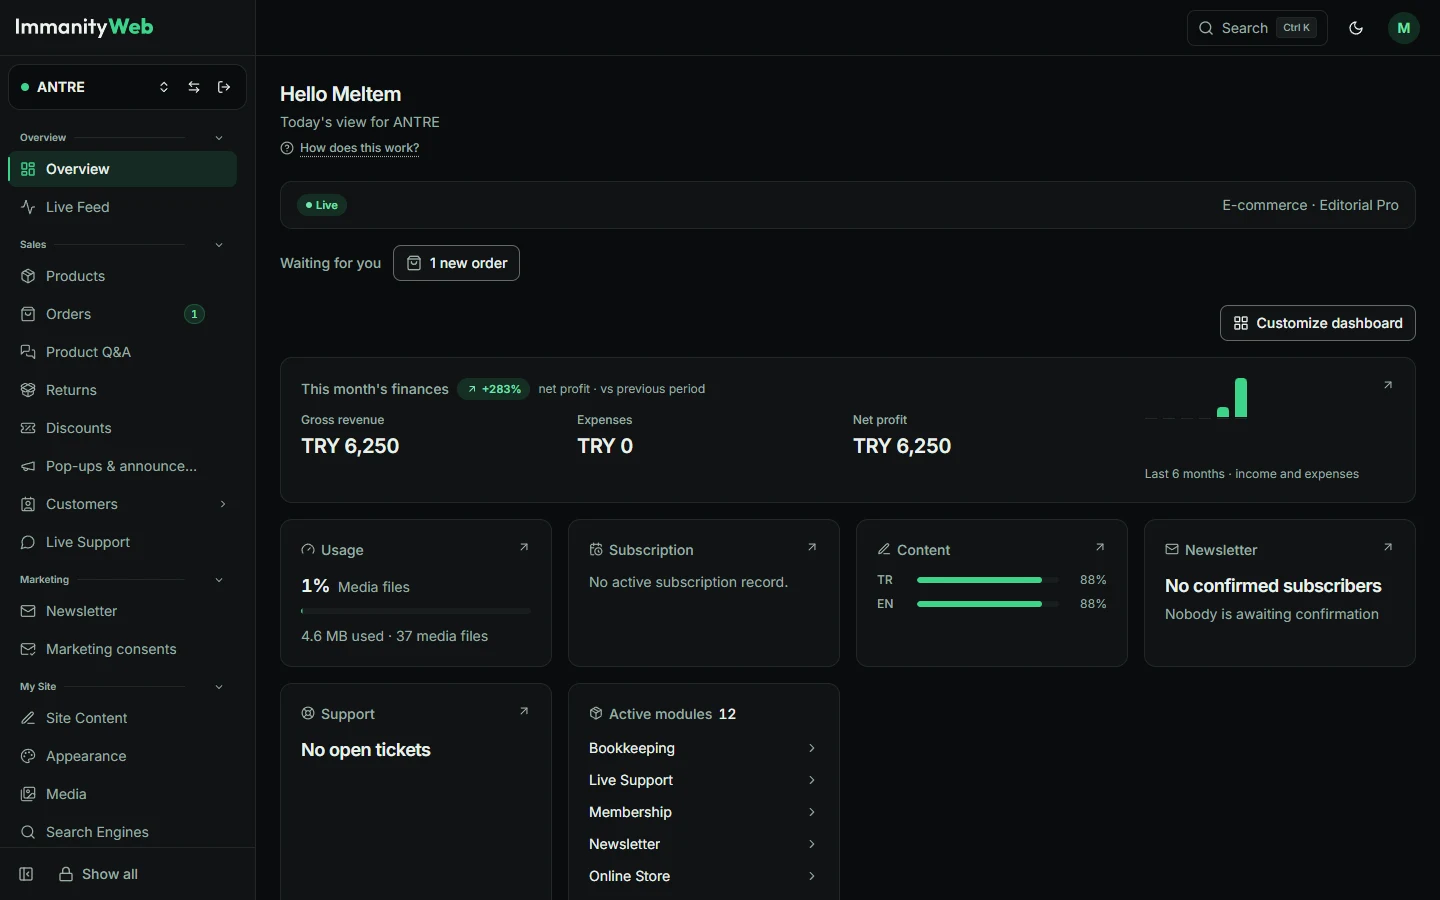Open Product Q&A in the sidebar
1440x900 pixels.
pyautogui.click(x=123, y=352)
